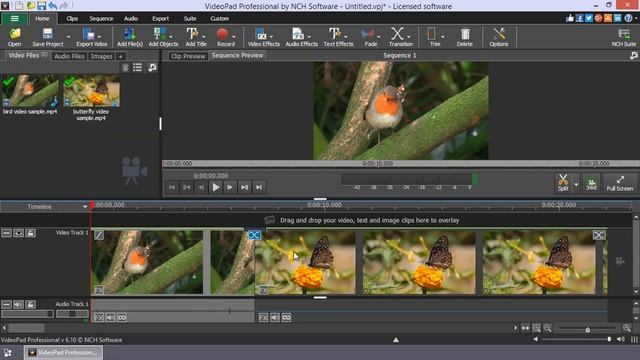Expand the Add Title dropdown arrow
640x360 pixels.
click(x=203, y=37)
